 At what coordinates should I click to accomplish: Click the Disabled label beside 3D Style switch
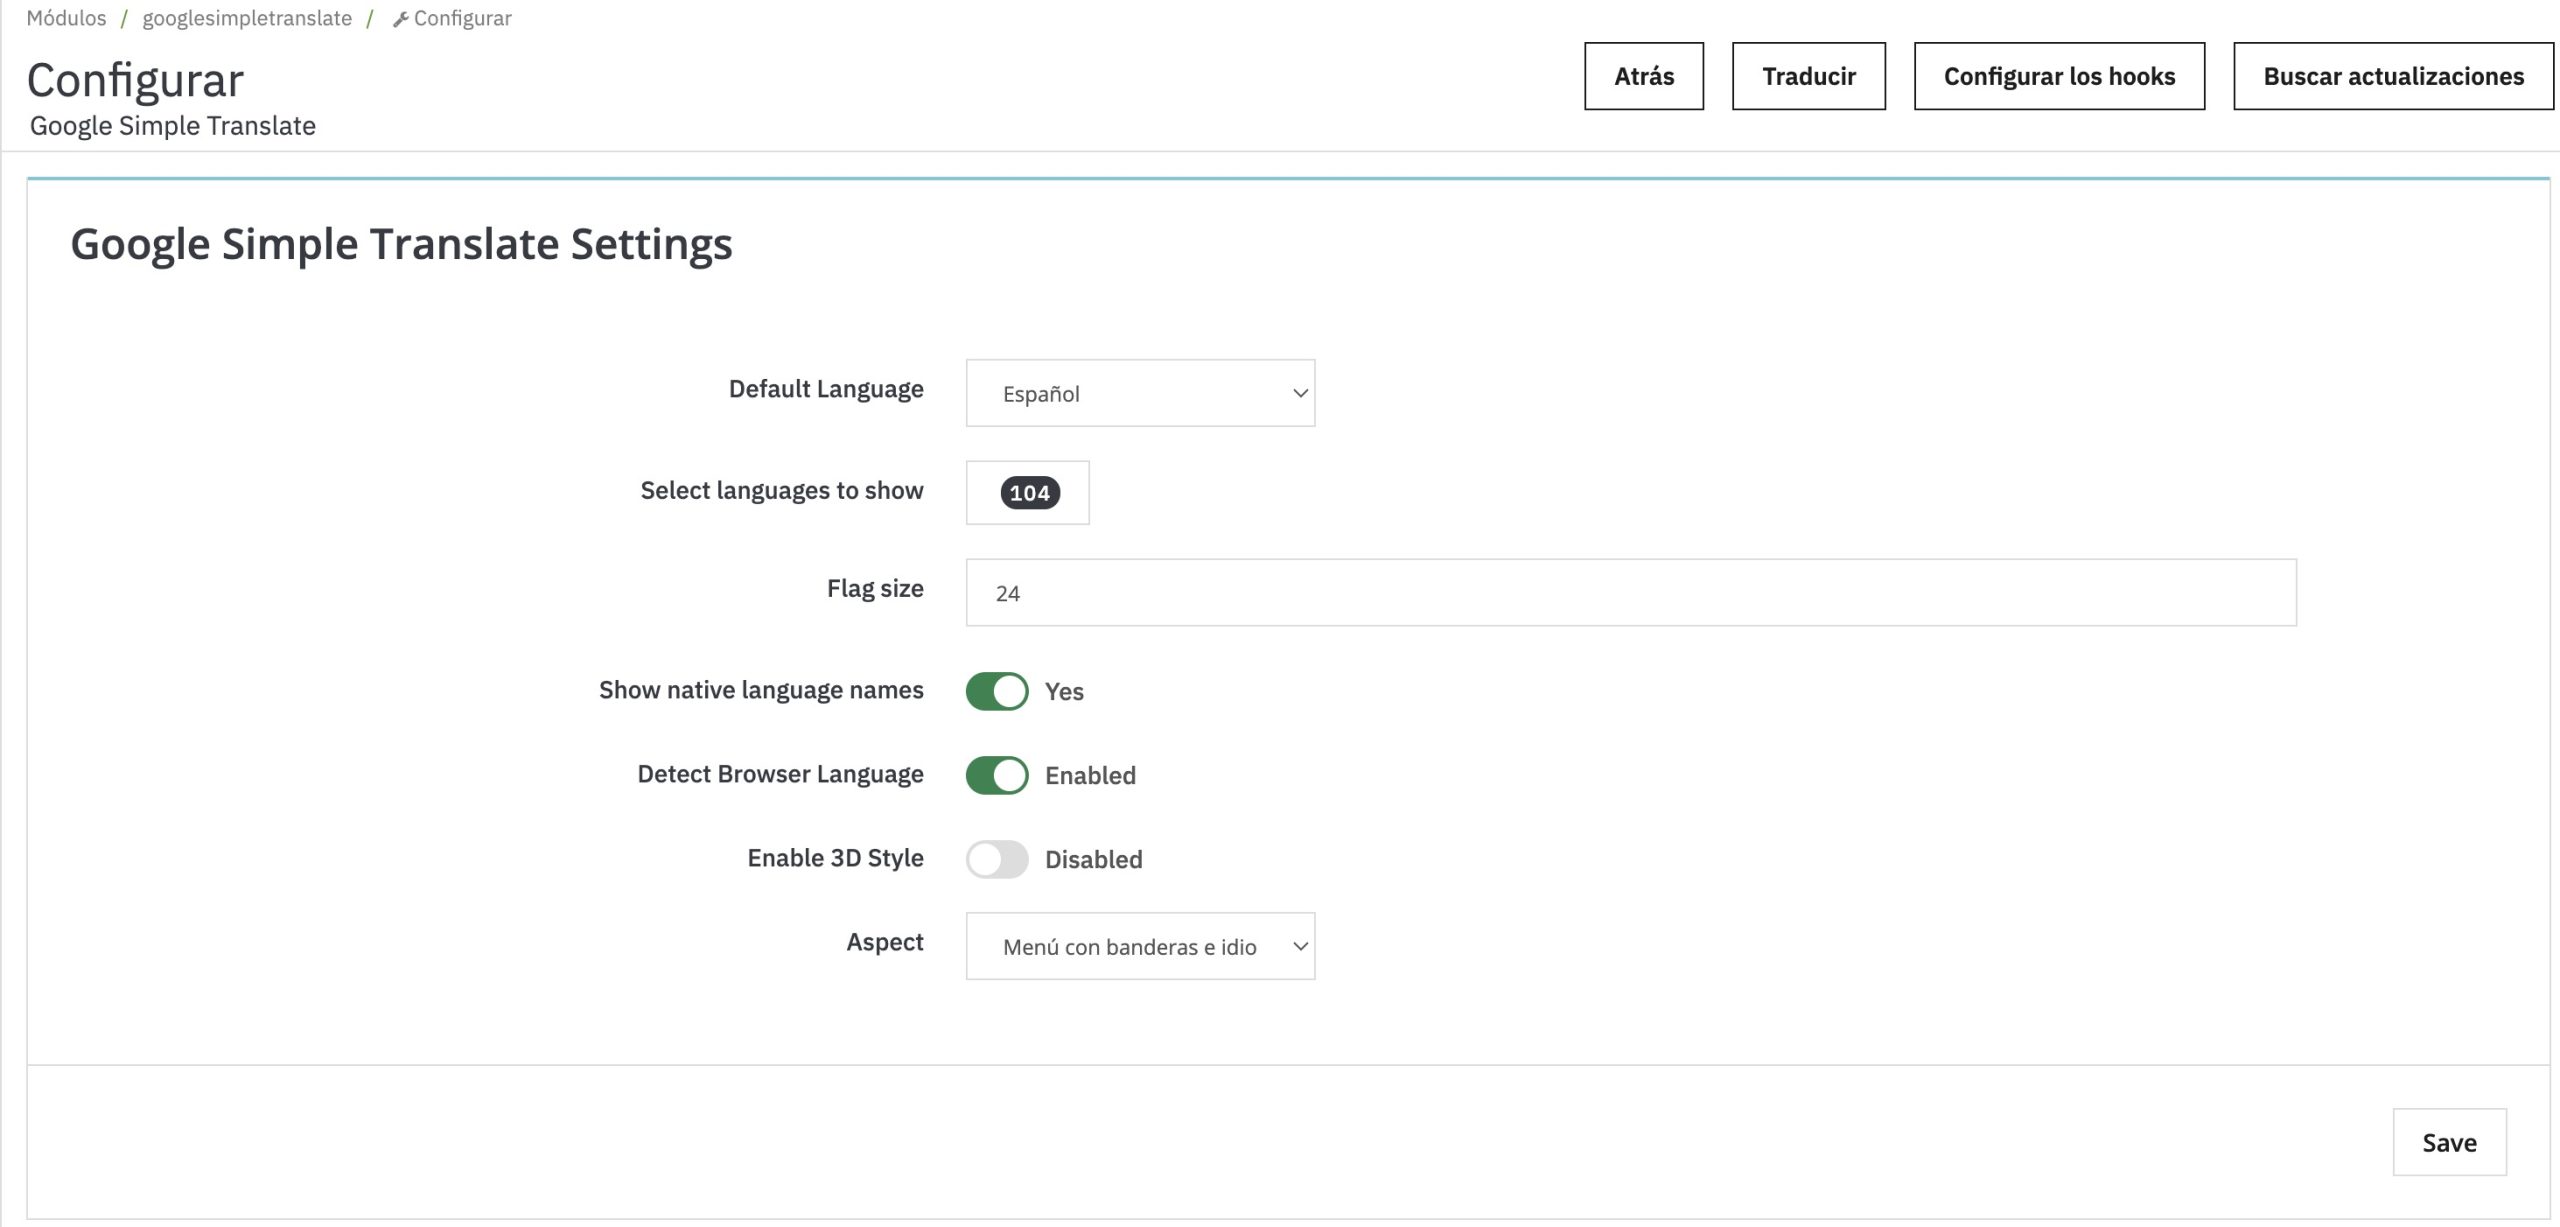click(1093, 859)
